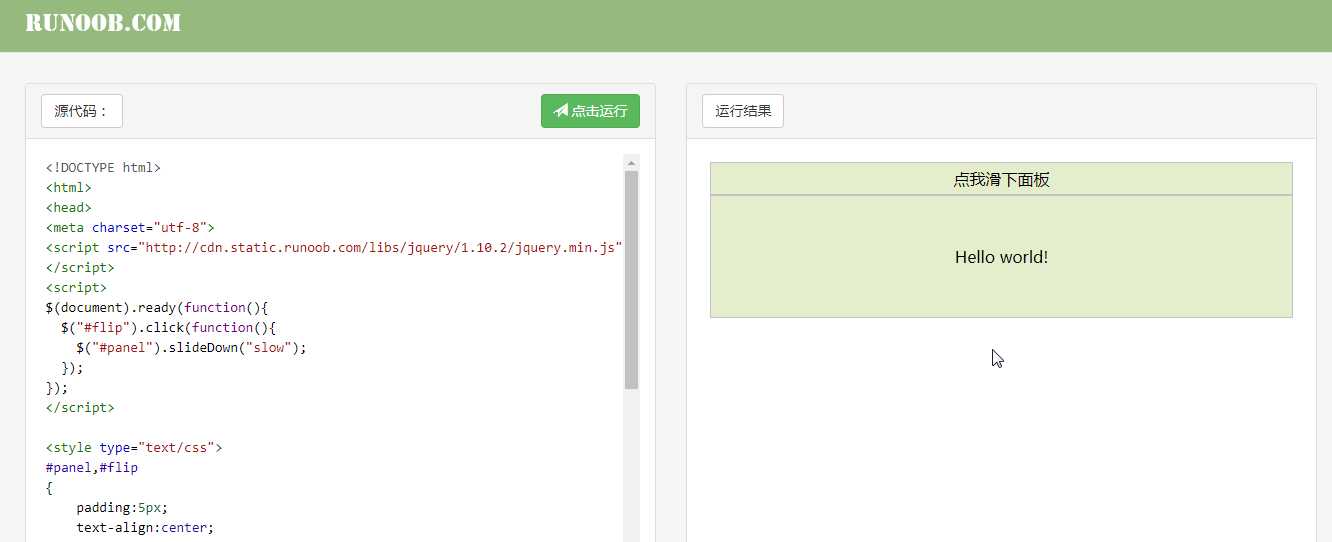
Task: Click the RUNOOB.COM logo
Action: (103, 23)
